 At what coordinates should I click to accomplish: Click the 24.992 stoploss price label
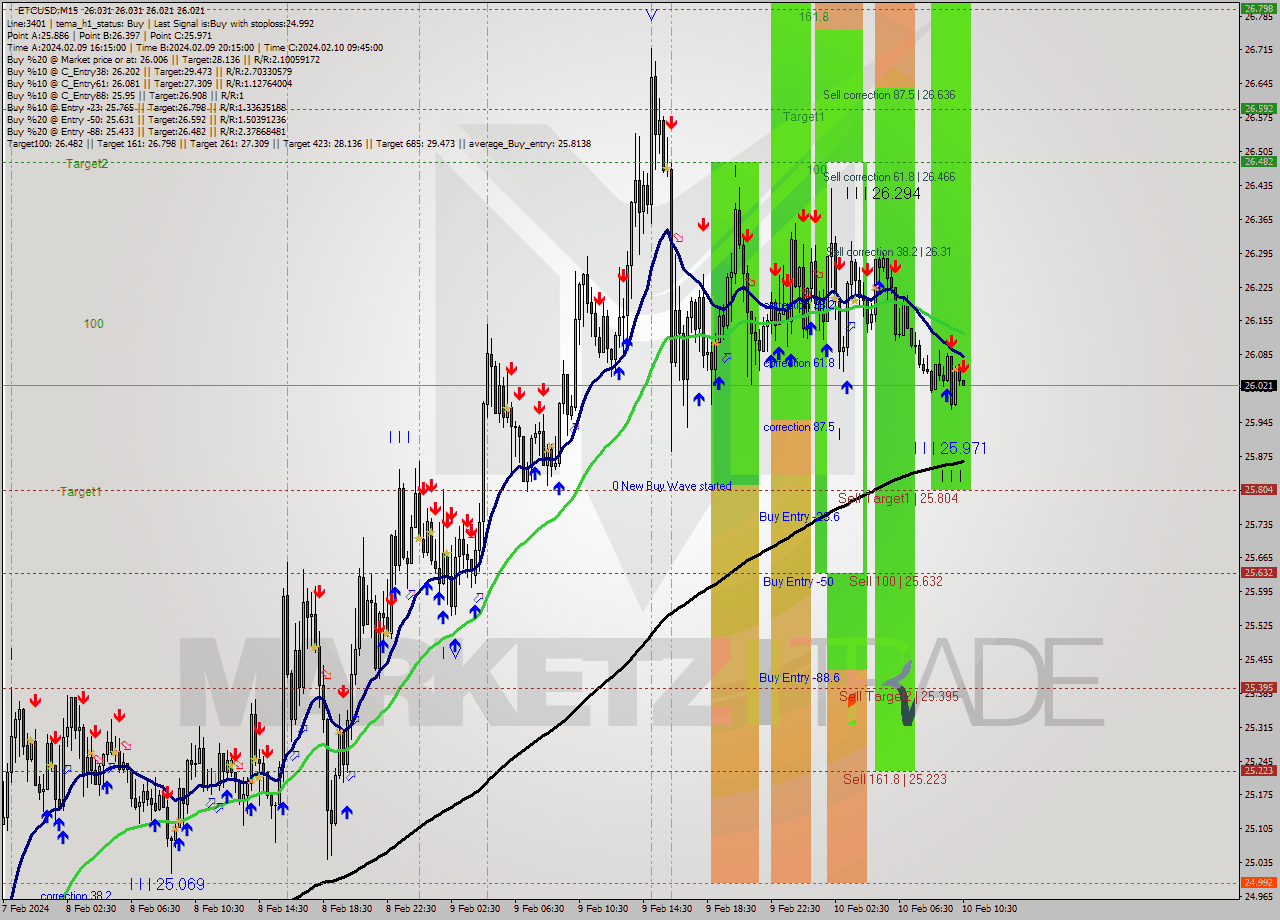tap(1257, 882)
